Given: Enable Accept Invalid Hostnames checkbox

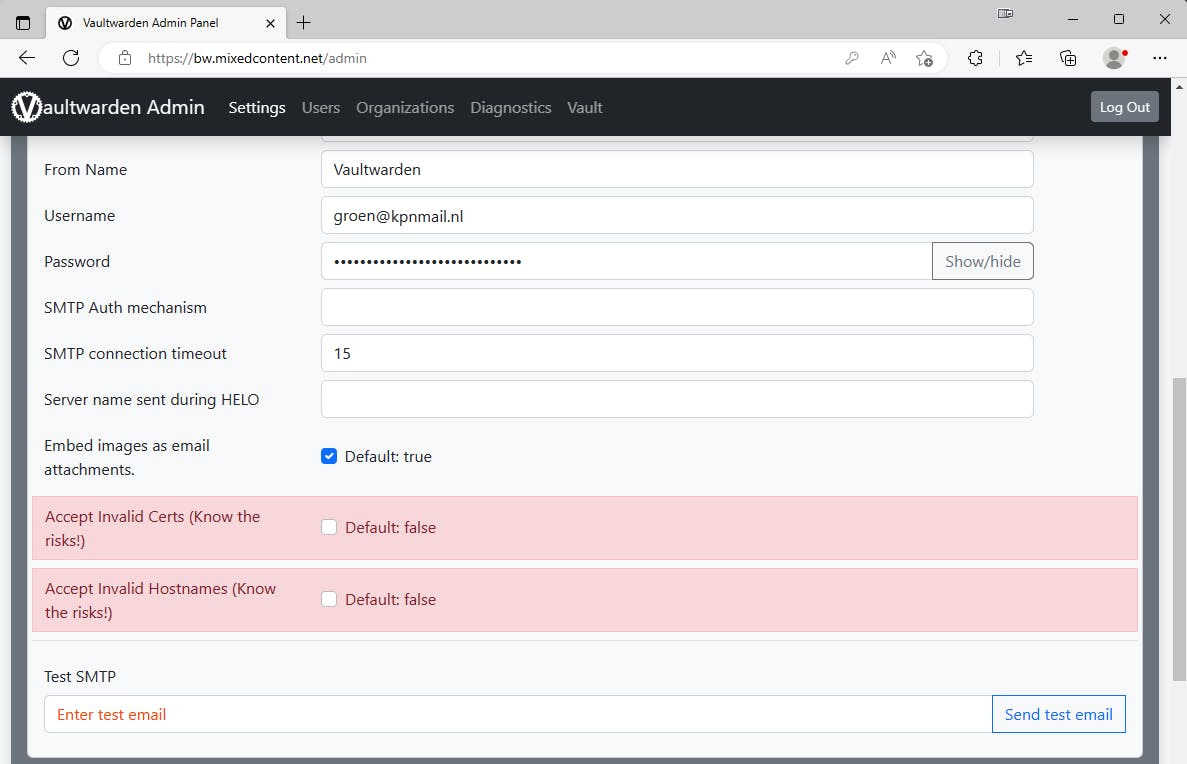Looking at the screenshot, I should (x=329, y=599).
